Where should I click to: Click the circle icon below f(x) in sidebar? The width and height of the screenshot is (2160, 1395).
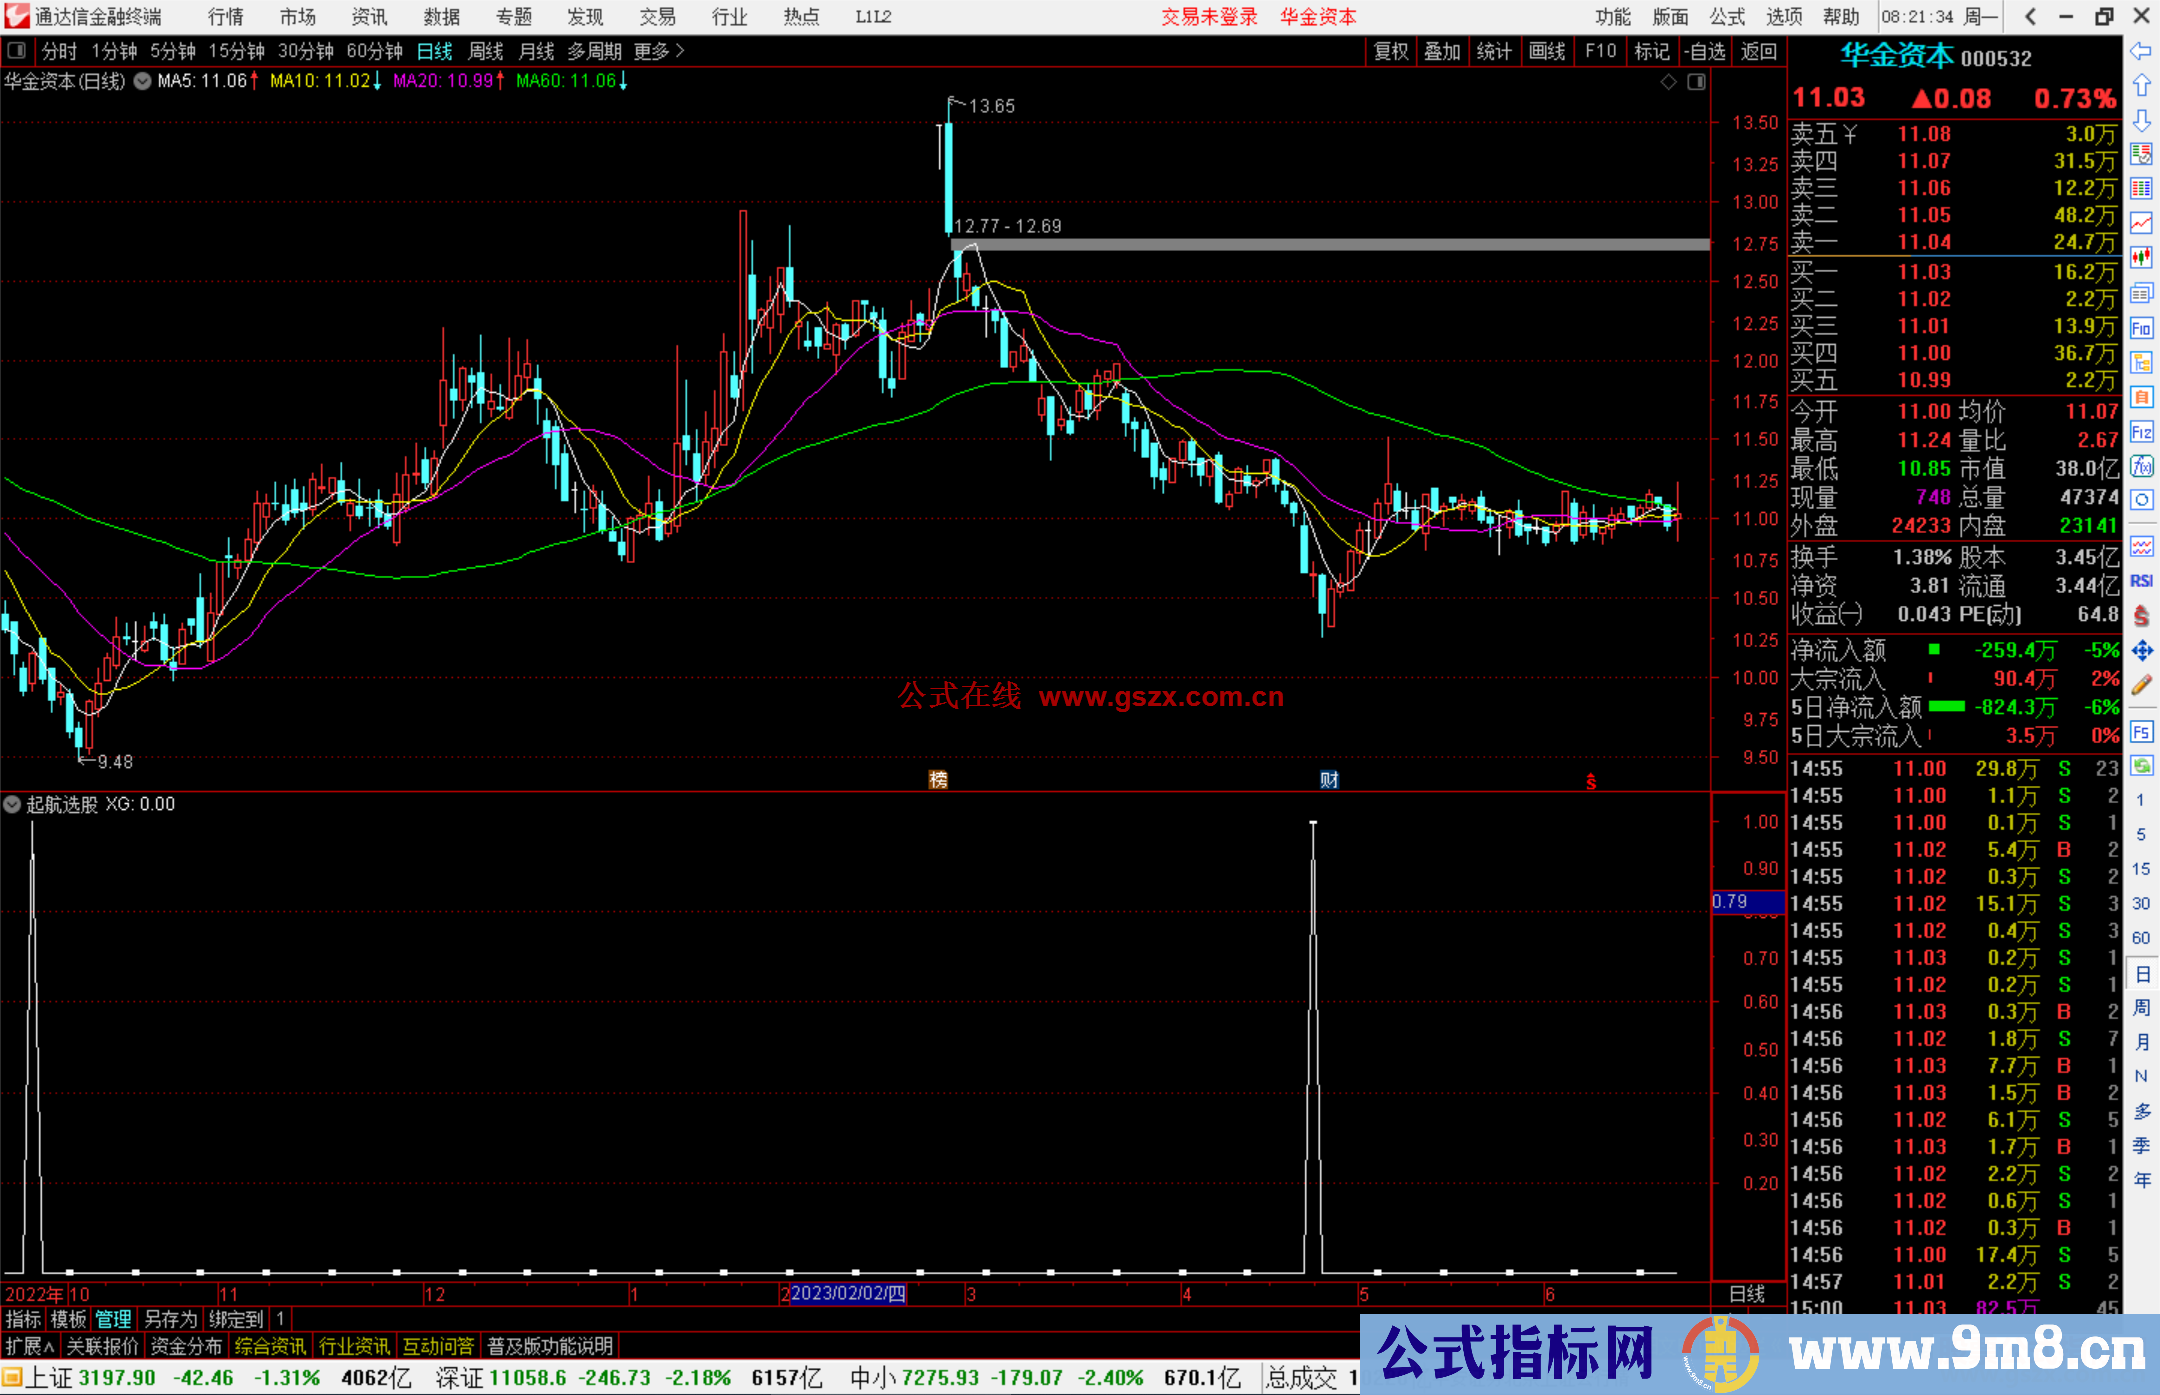(x=2141, y=500)
